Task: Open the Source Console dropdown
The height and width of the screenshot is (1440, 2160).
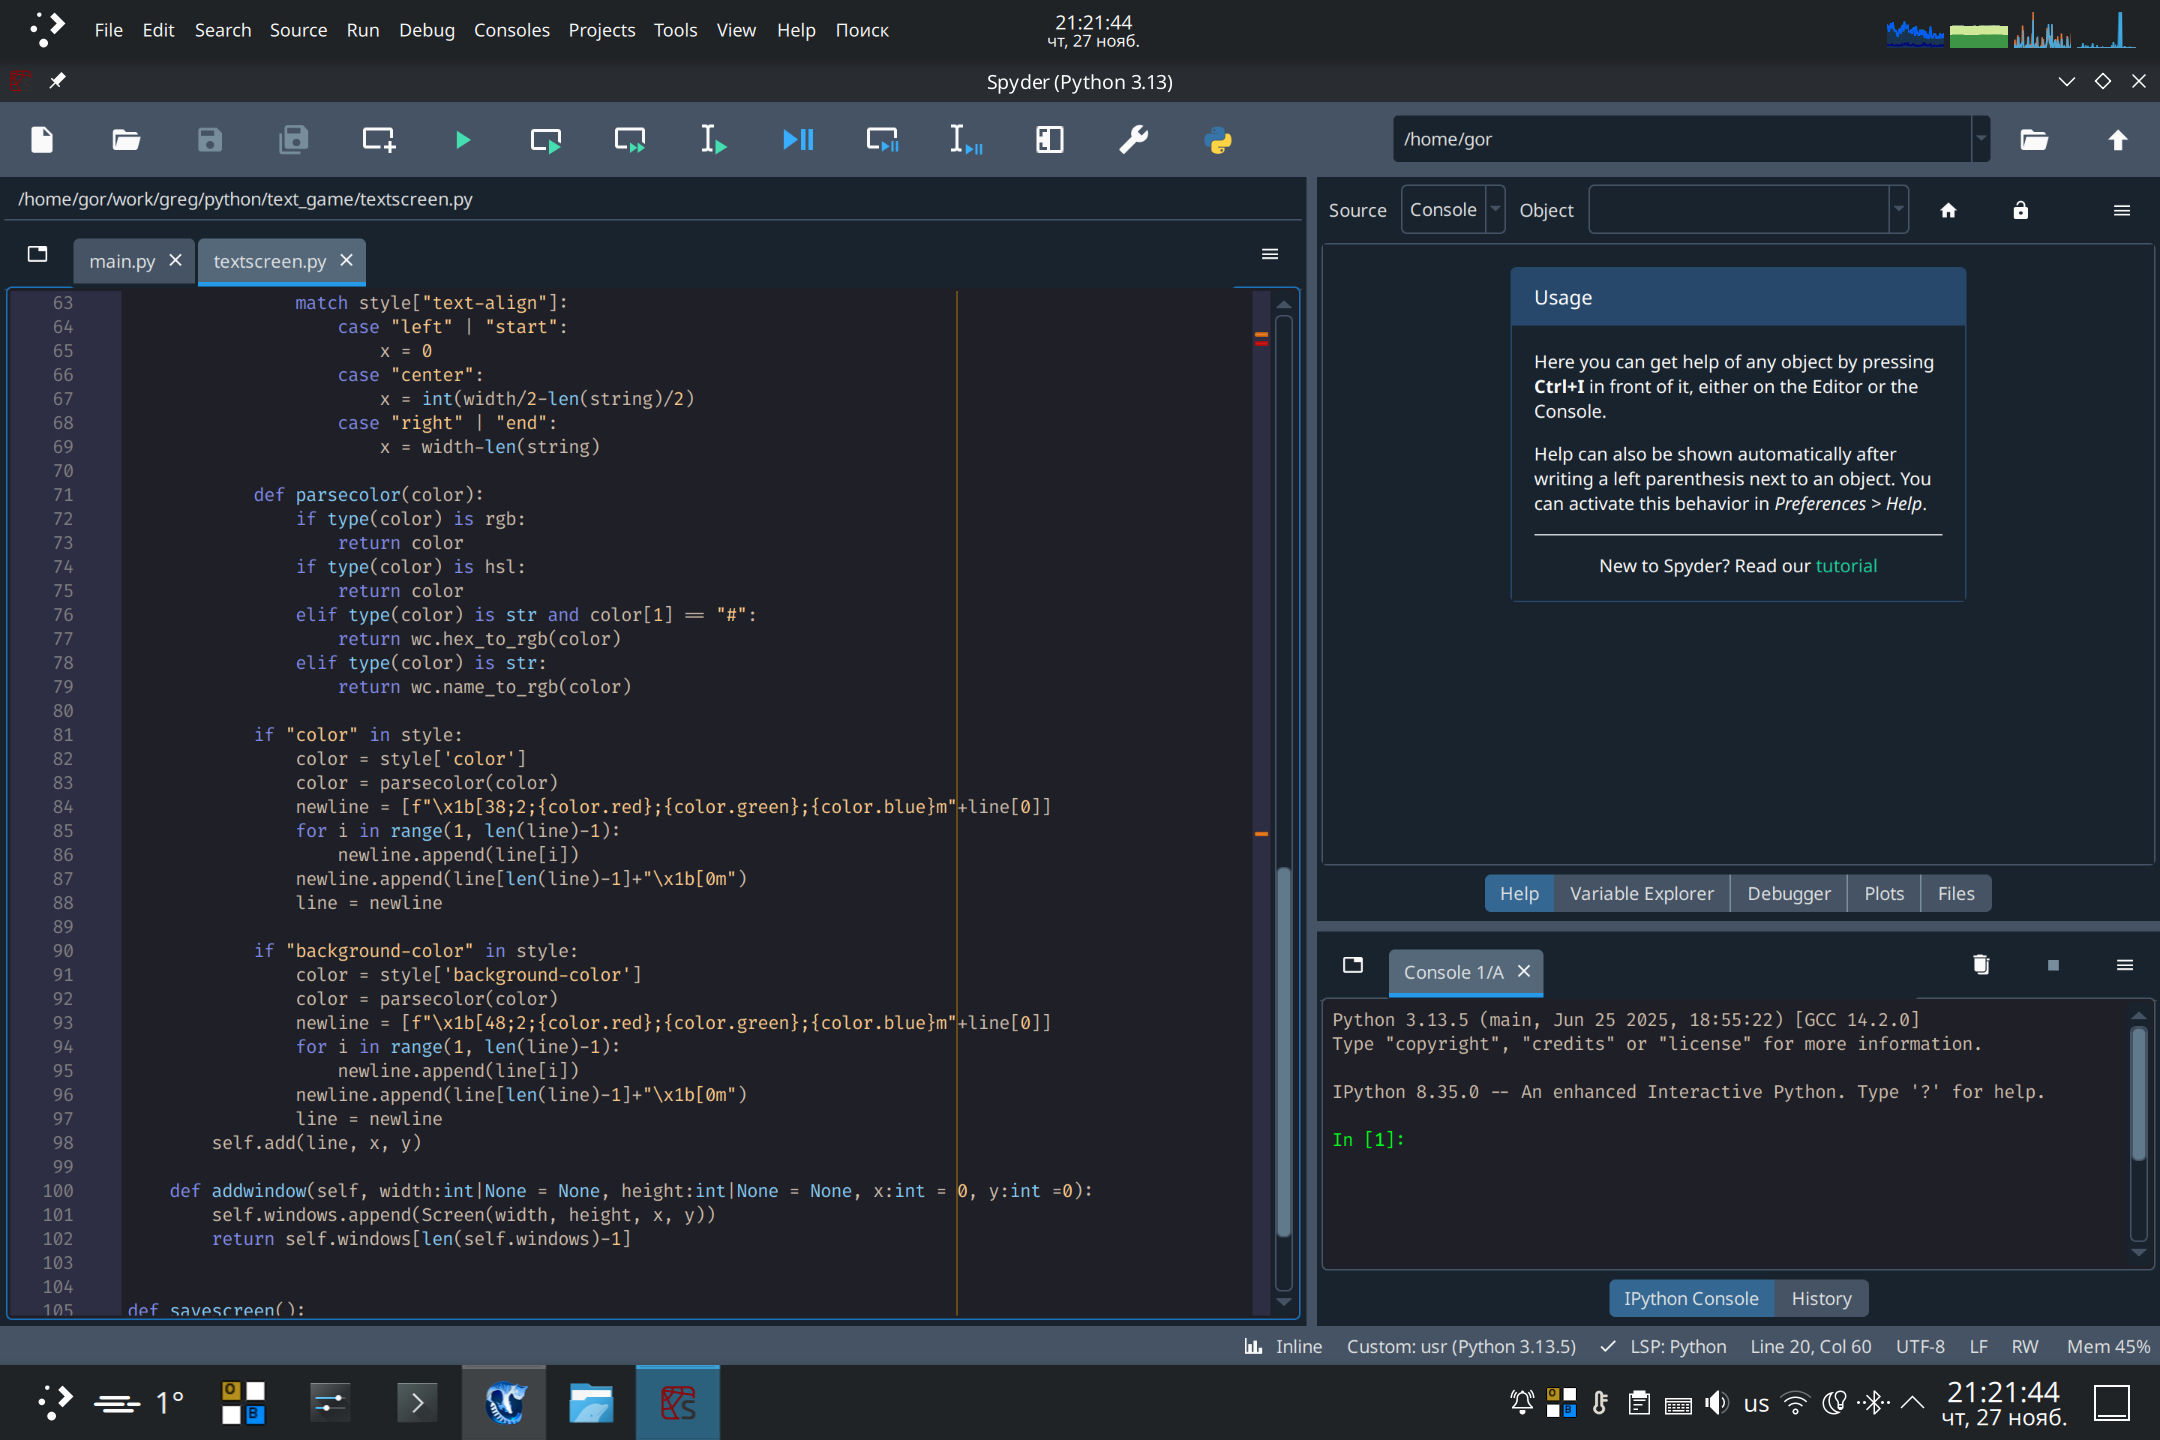Action: coord(1453,210)
